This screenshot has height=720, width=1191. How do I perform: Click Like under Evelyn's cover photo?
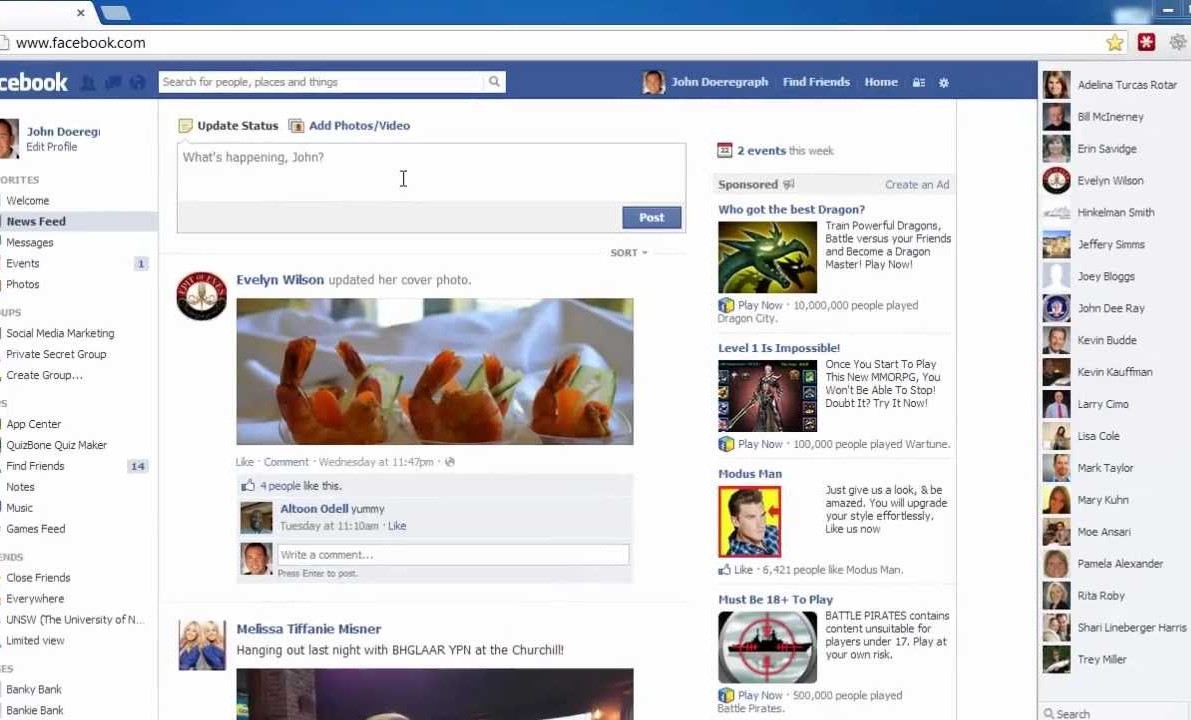[x=245, y=462]
